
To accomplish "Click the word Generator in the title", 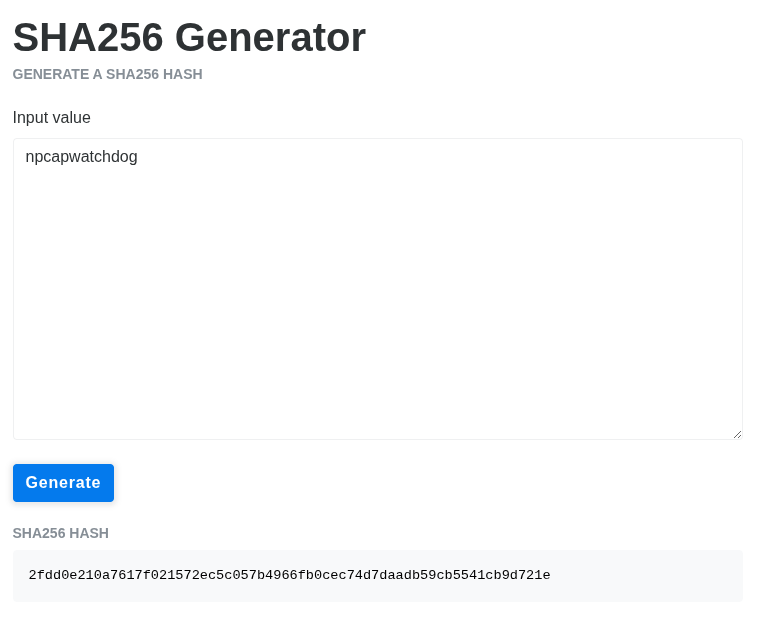I will click(x=270, y=38).
